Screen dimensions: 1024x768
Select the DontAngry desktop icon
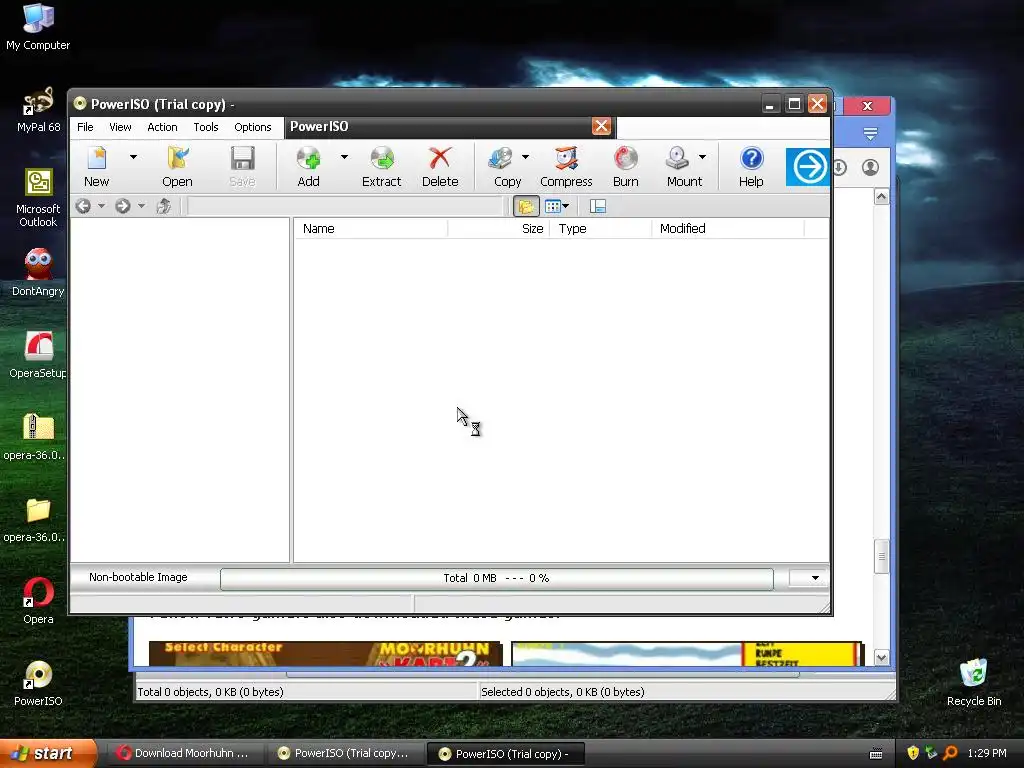(38, 272)
